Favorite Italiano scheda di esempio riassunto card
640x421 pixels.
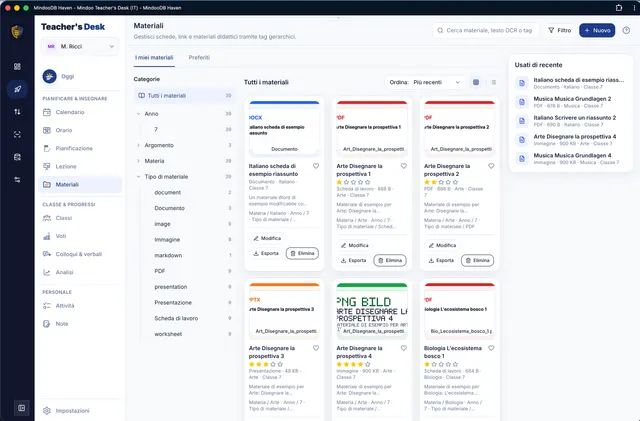pyautogui.click(x=316, y=166)
